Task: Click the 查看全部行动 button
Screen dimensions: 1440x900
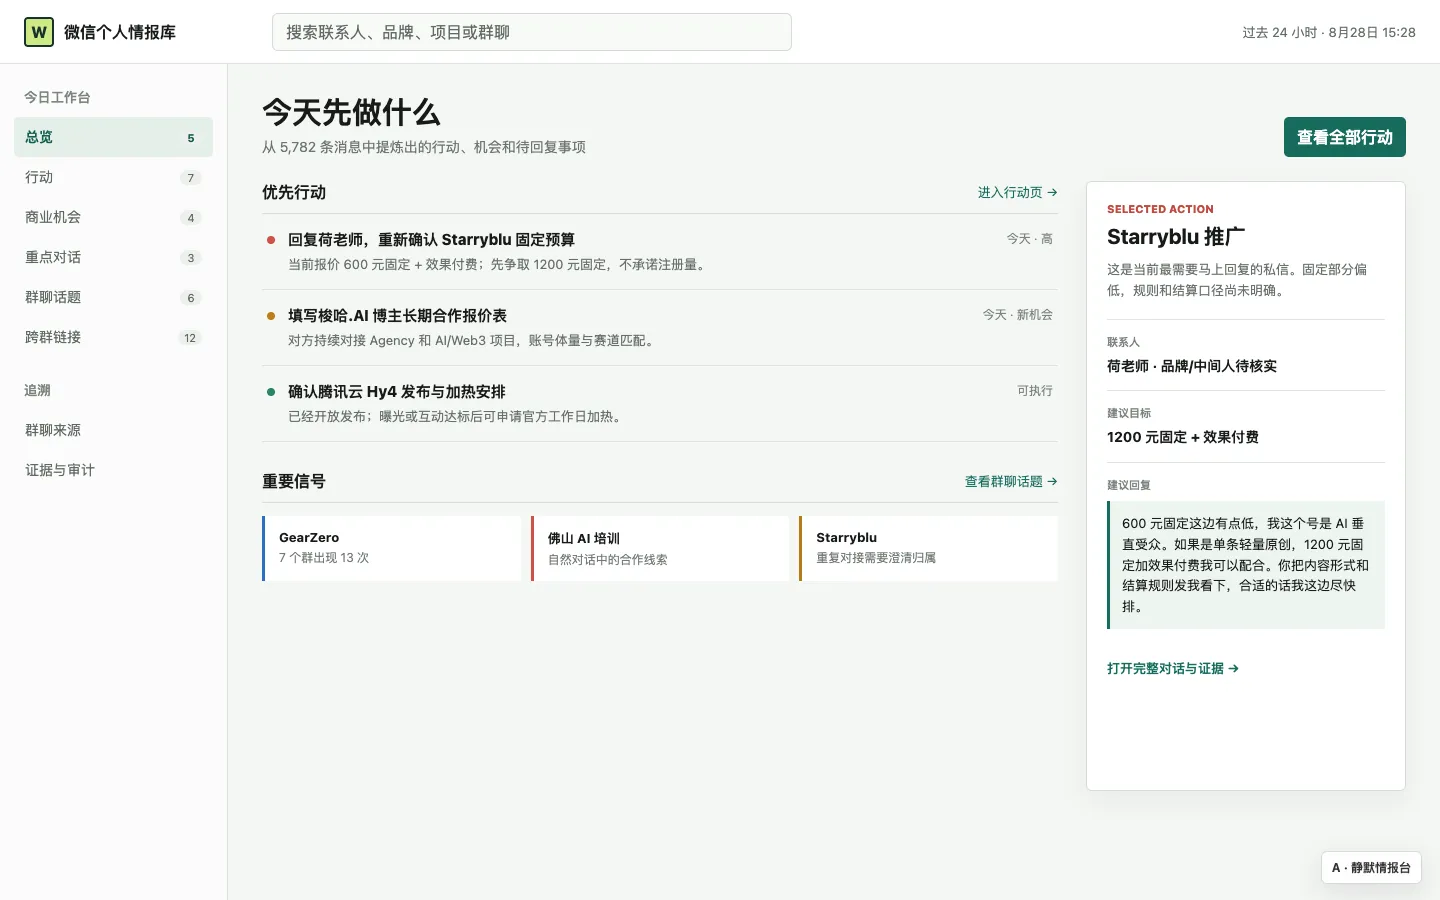Action: [x=1344, y=137]
